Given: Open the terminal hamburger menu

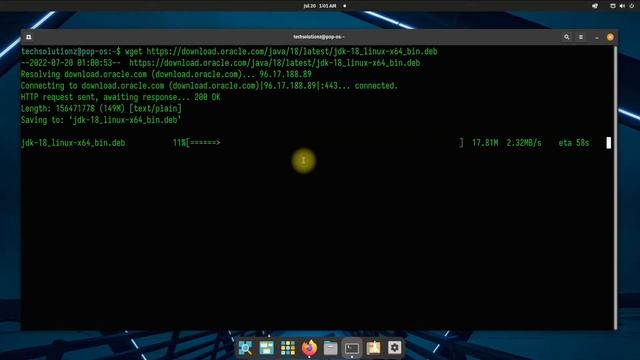Looking at the screenshot, I should [581, 37].
